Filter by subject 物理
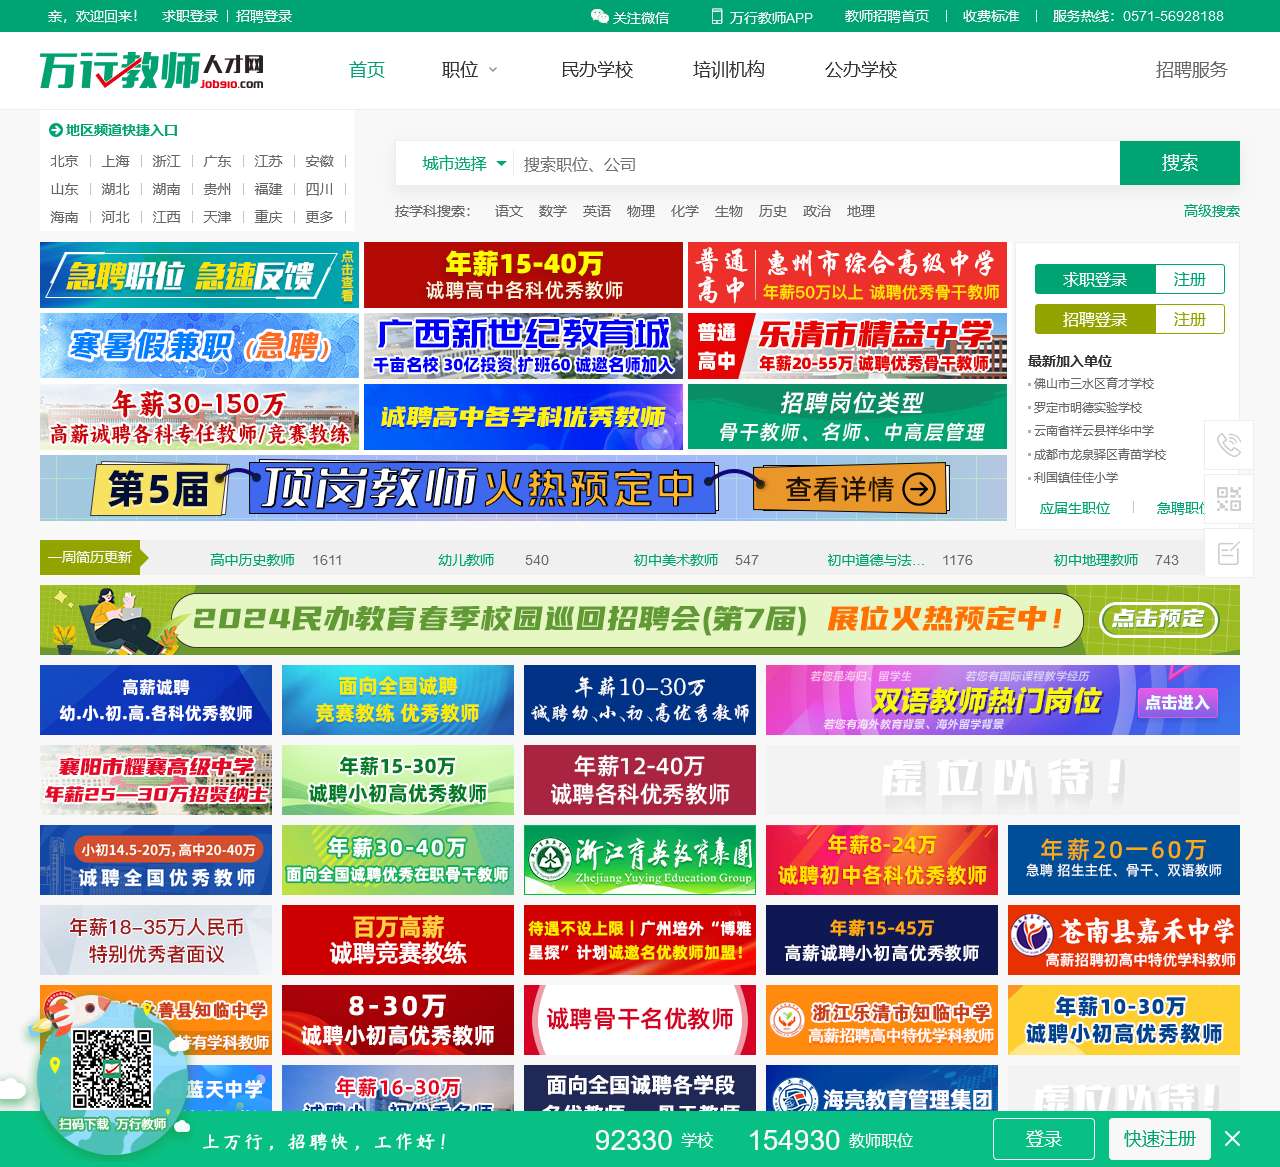Image resolution: width=1280 pixels, height=1167 pixels. (641, 211)
